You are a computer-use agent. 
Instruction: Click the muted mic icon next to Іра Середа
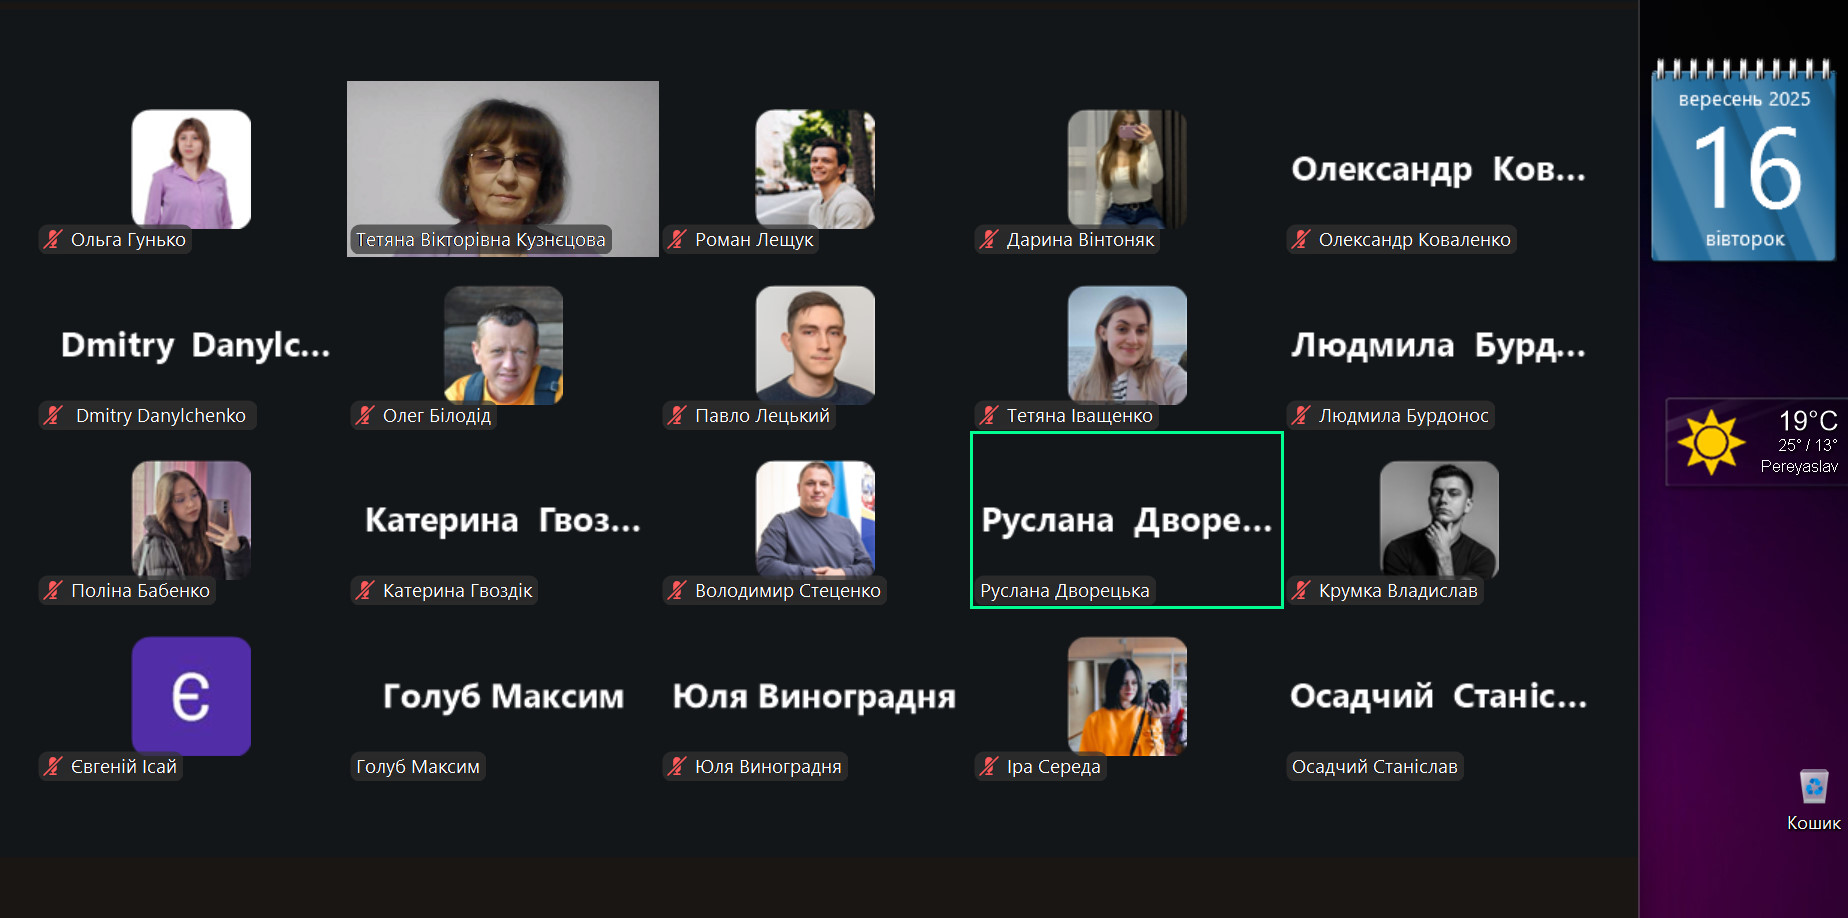coord(989,766)
